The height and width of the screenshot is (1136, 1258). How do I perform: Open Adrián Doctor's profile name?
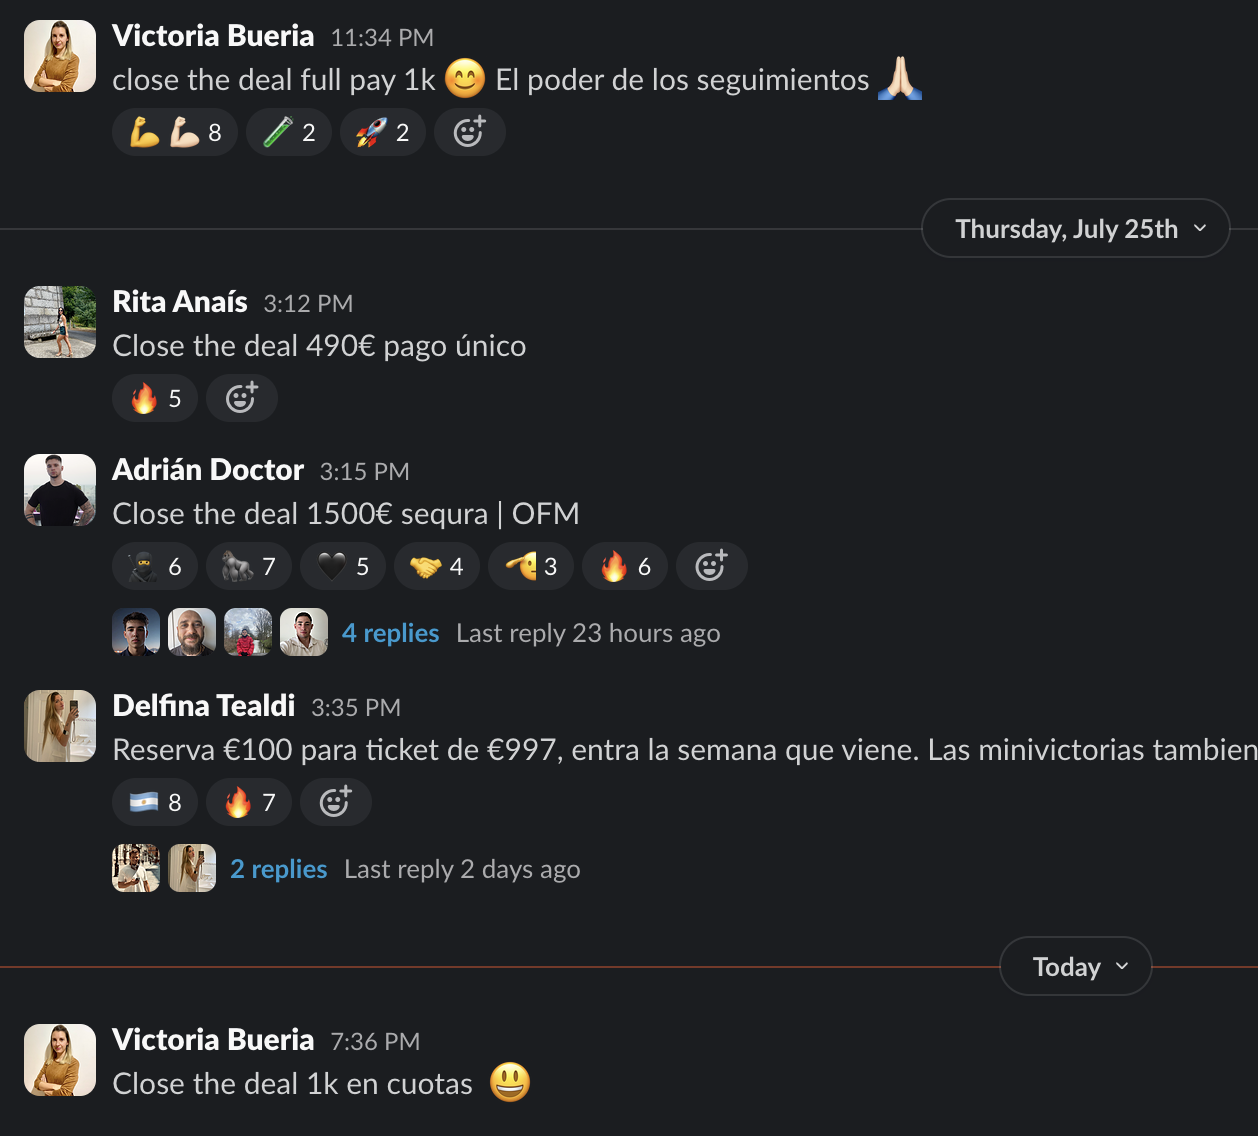(208, 469)
